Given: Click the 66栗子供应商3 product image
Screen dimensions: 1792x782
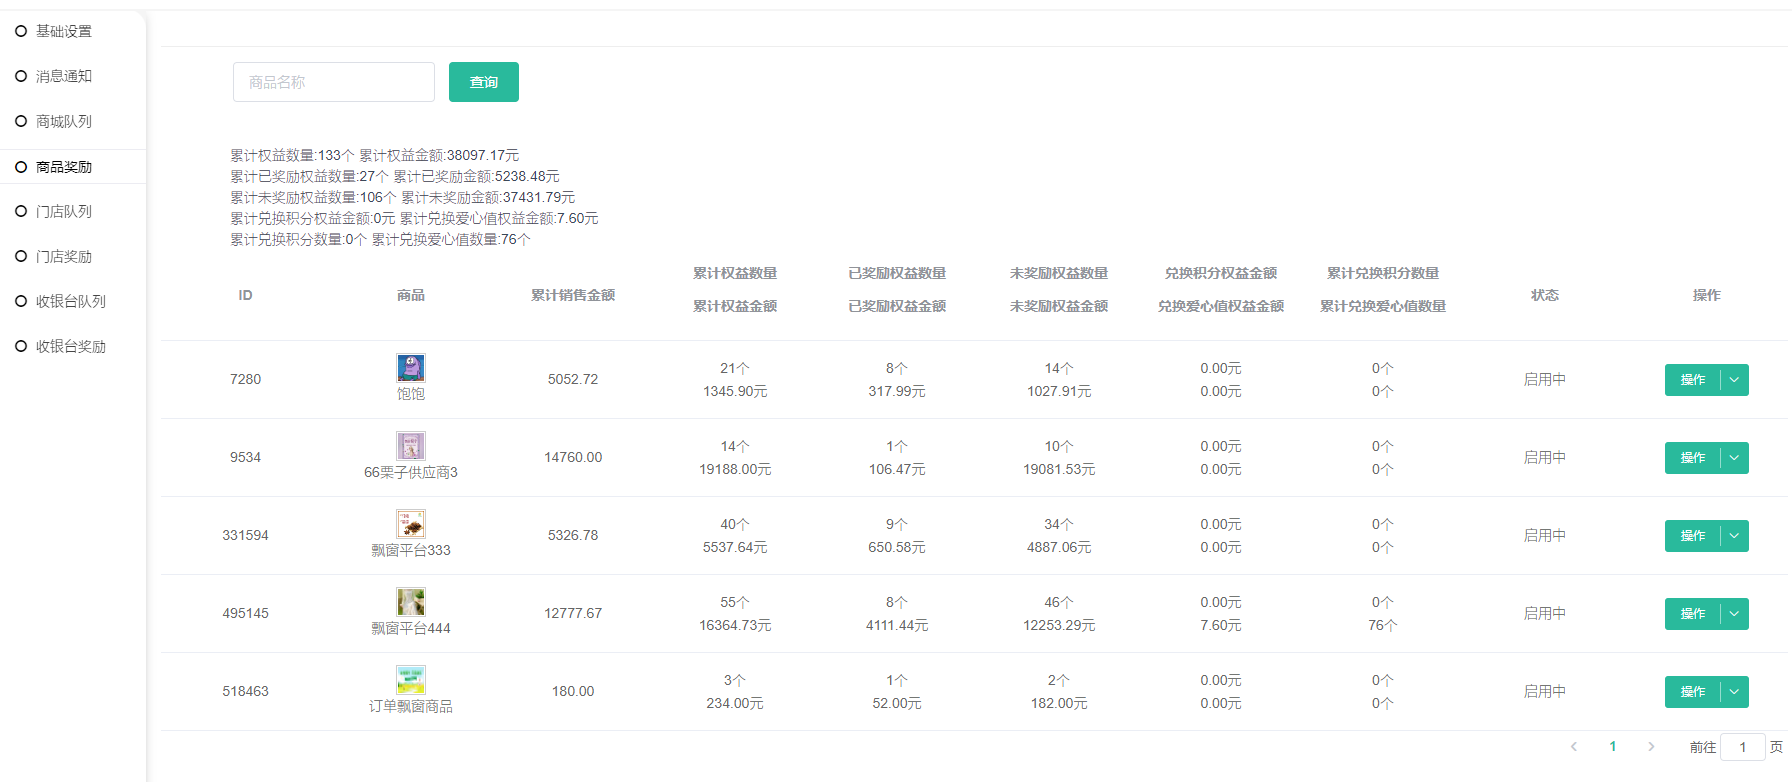Looking at the screenshot, I should (410, 445).
